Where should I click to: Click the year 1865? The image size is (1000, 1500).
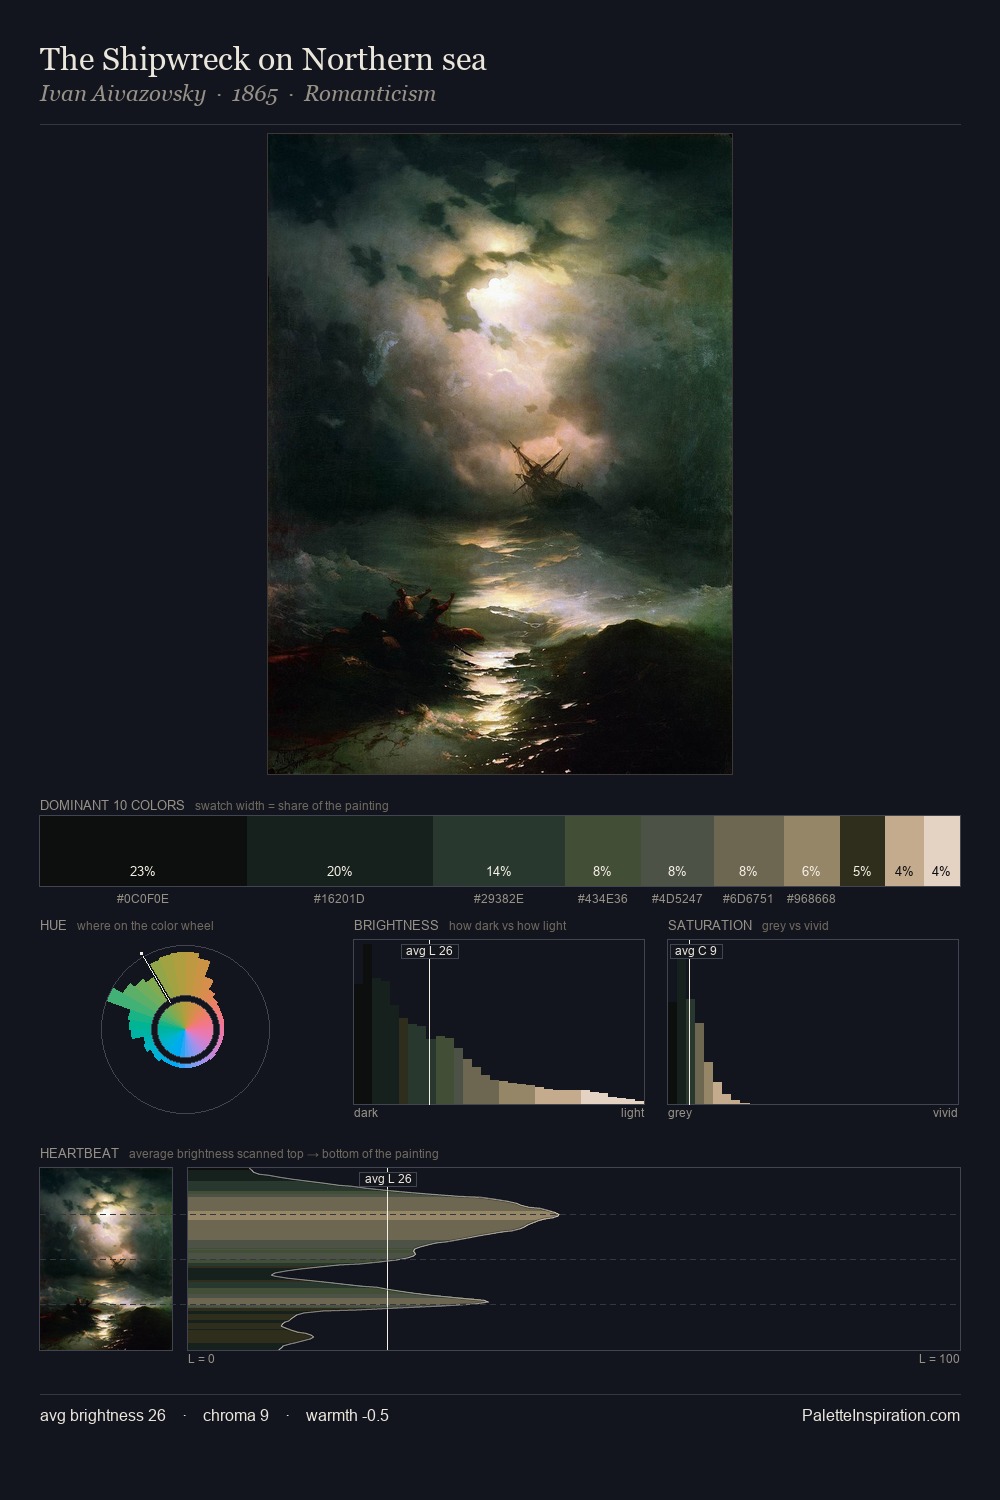click(x=254, y=94)
